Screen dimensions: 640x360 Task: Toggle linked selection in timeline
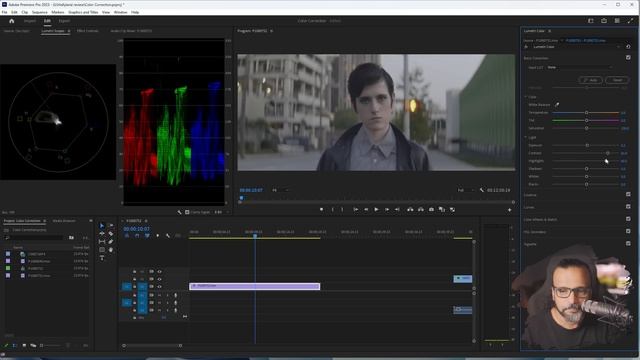pos(147,236)
